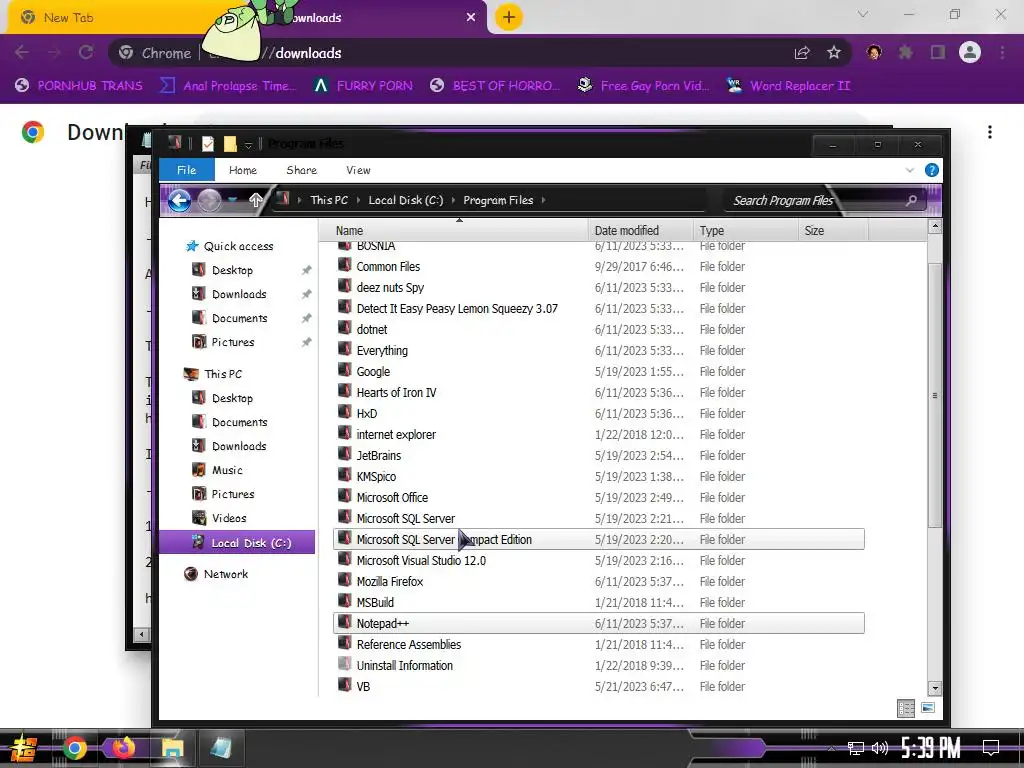Select Downloads under Quick access
Image resolution: width=1024 pixels, height=768 pixels.
pyautogui.click(x=239, y=294)
